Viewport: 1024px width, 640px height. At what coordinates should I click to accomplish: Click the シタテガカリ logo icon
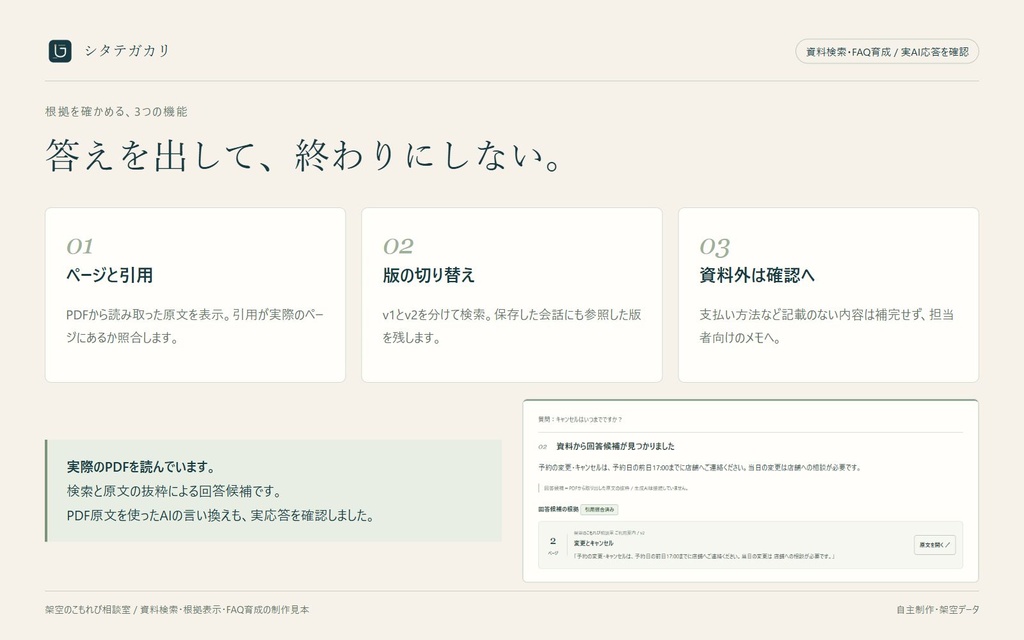pyautogui.click(x=60, y=51)
